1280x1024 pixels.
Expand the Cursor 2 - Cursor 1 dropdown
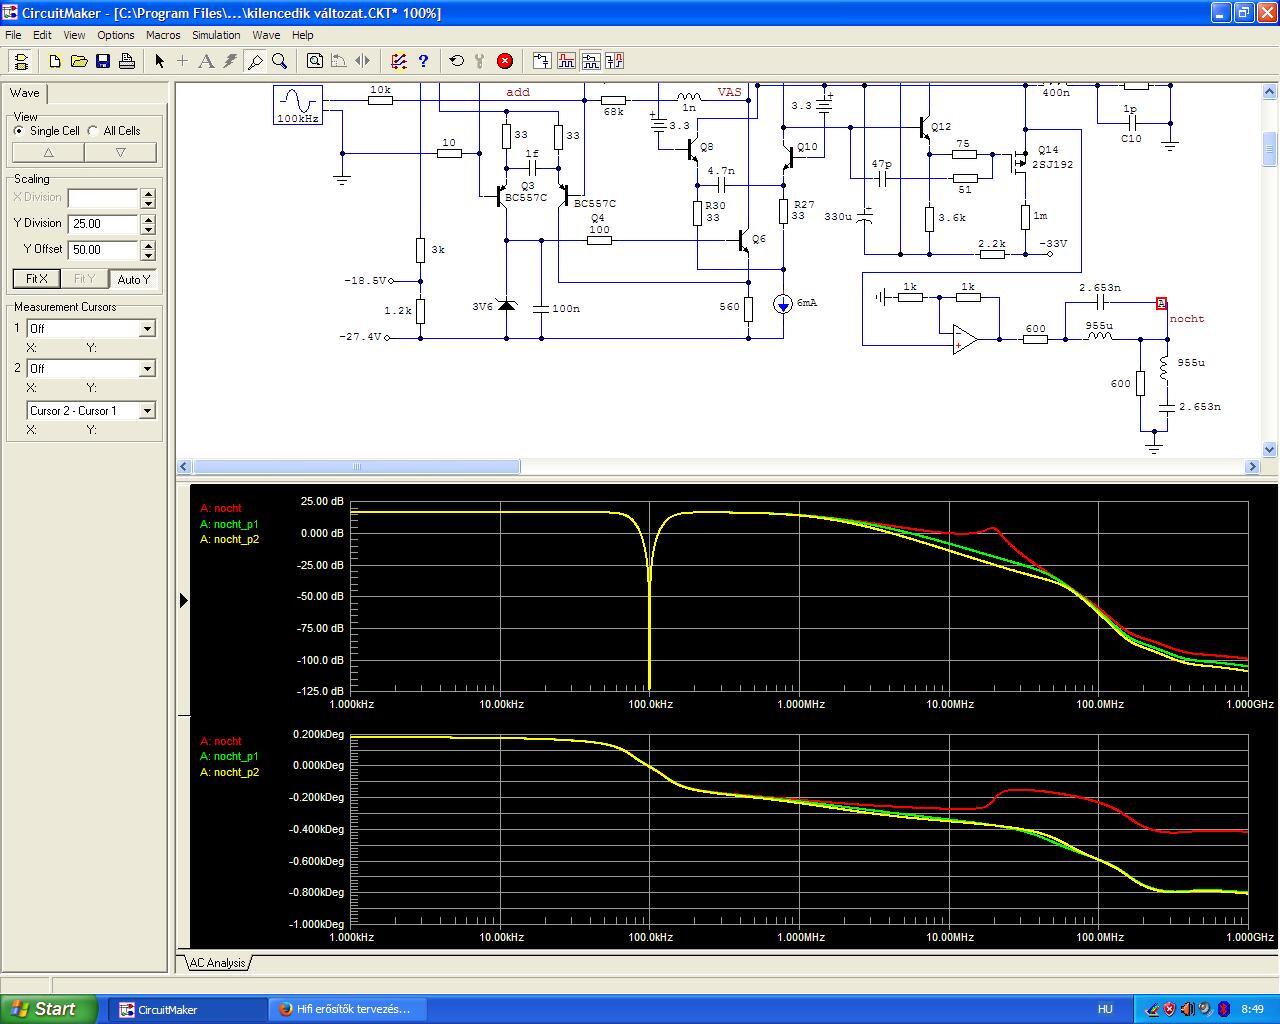coord(147,411)
